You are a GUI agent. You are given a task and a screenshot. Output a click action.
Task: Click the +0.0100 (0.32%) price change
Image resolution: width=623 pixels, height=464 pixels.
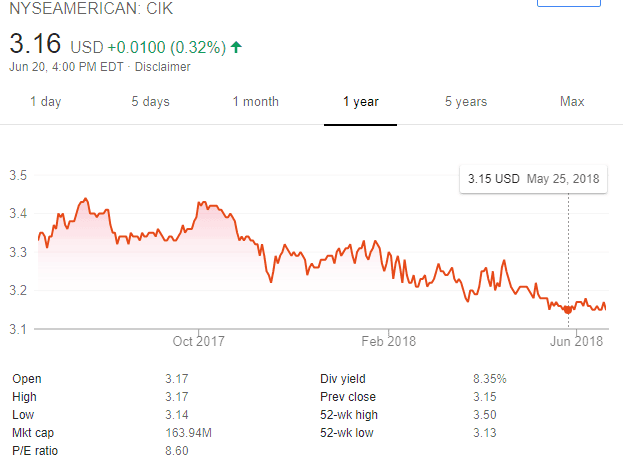click(x=165, y=47)
